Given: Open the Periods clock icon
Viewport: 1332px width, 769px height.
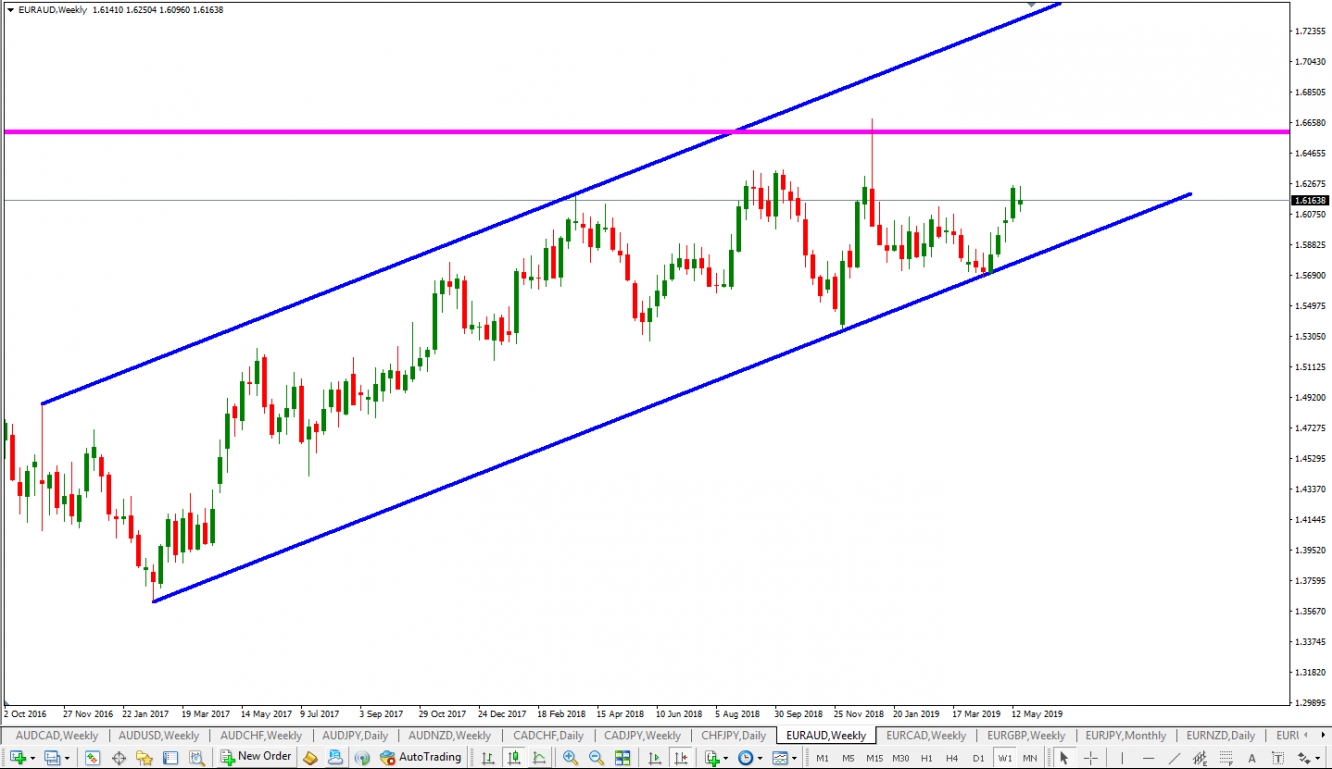Looking at the screenshot, I should point(745,757).
